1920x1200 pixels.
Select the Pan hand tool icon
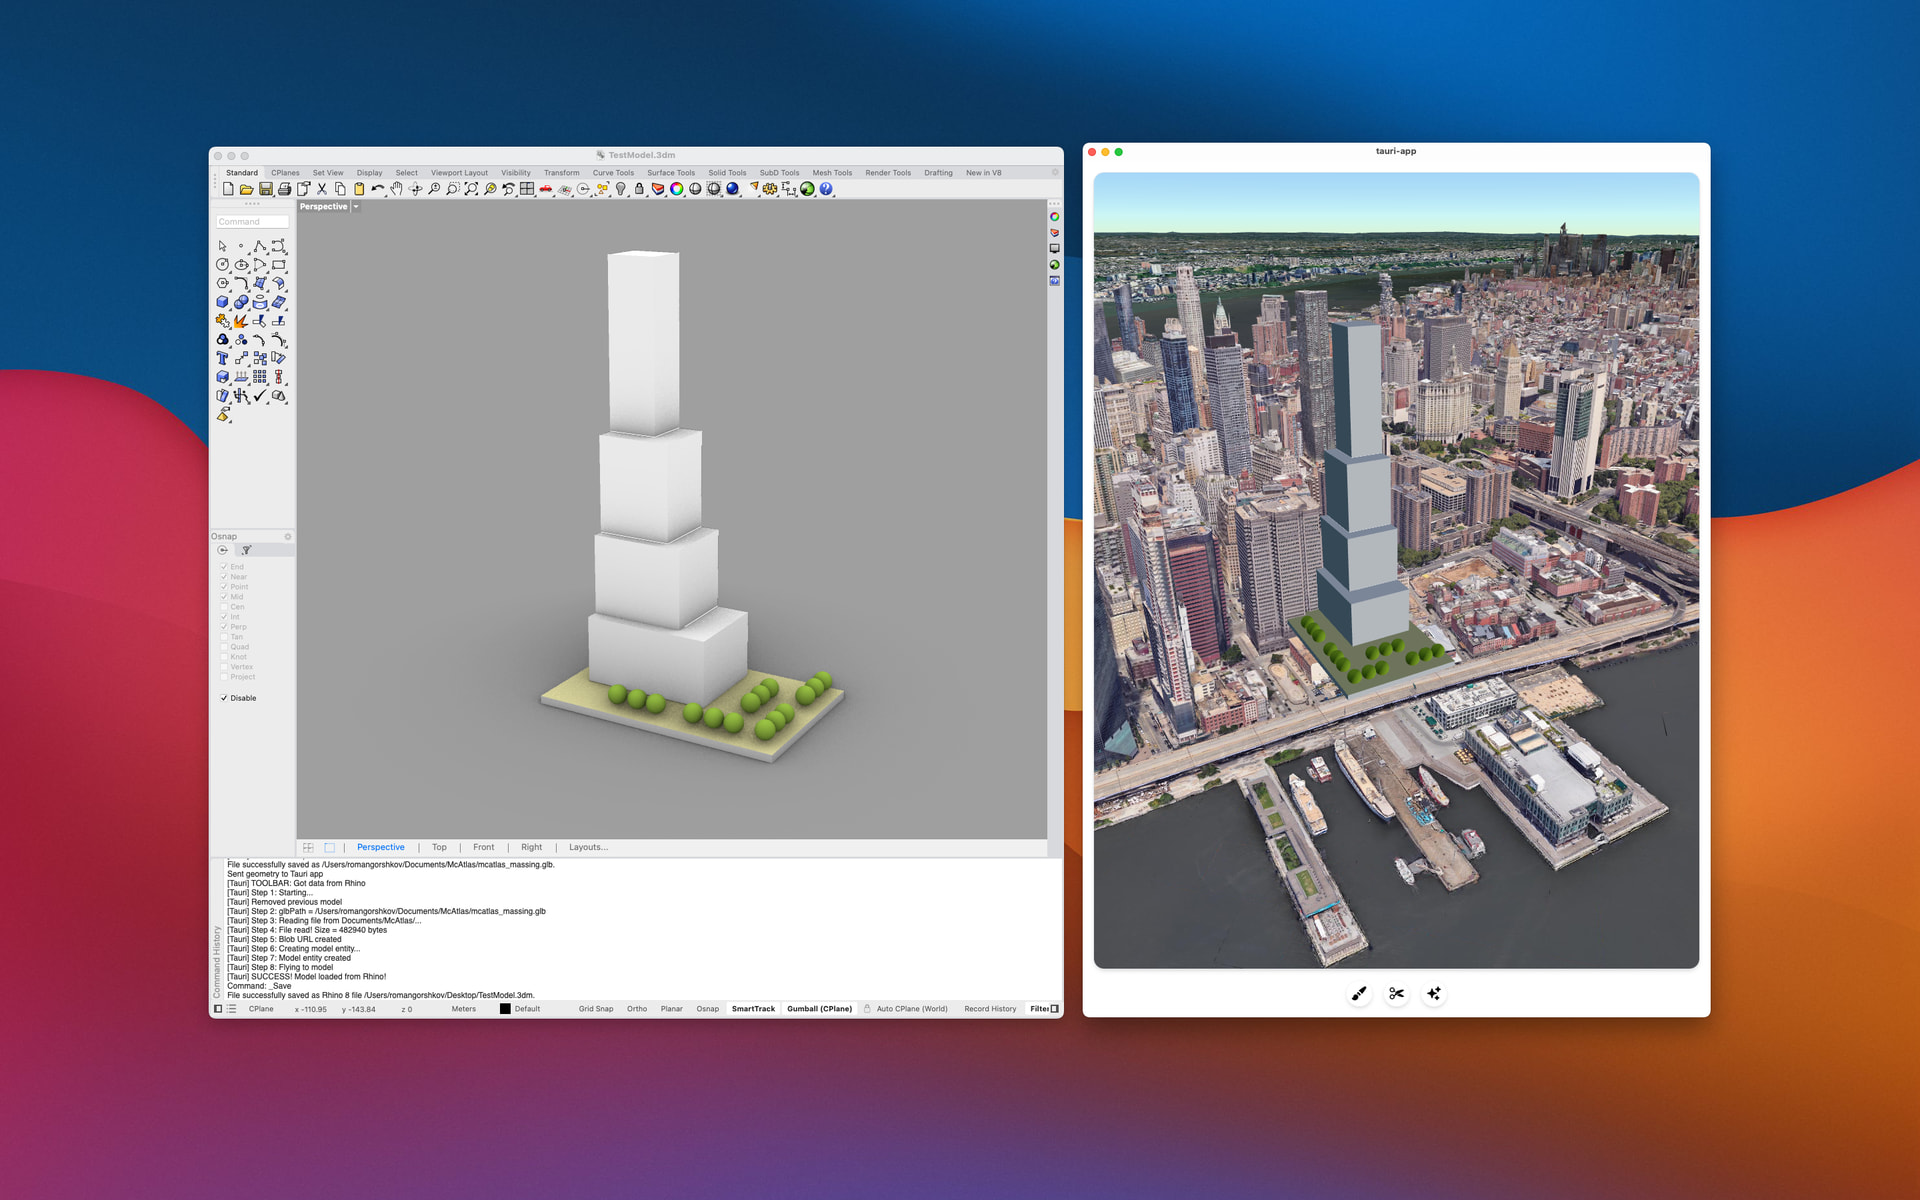(x=397, y=189)
